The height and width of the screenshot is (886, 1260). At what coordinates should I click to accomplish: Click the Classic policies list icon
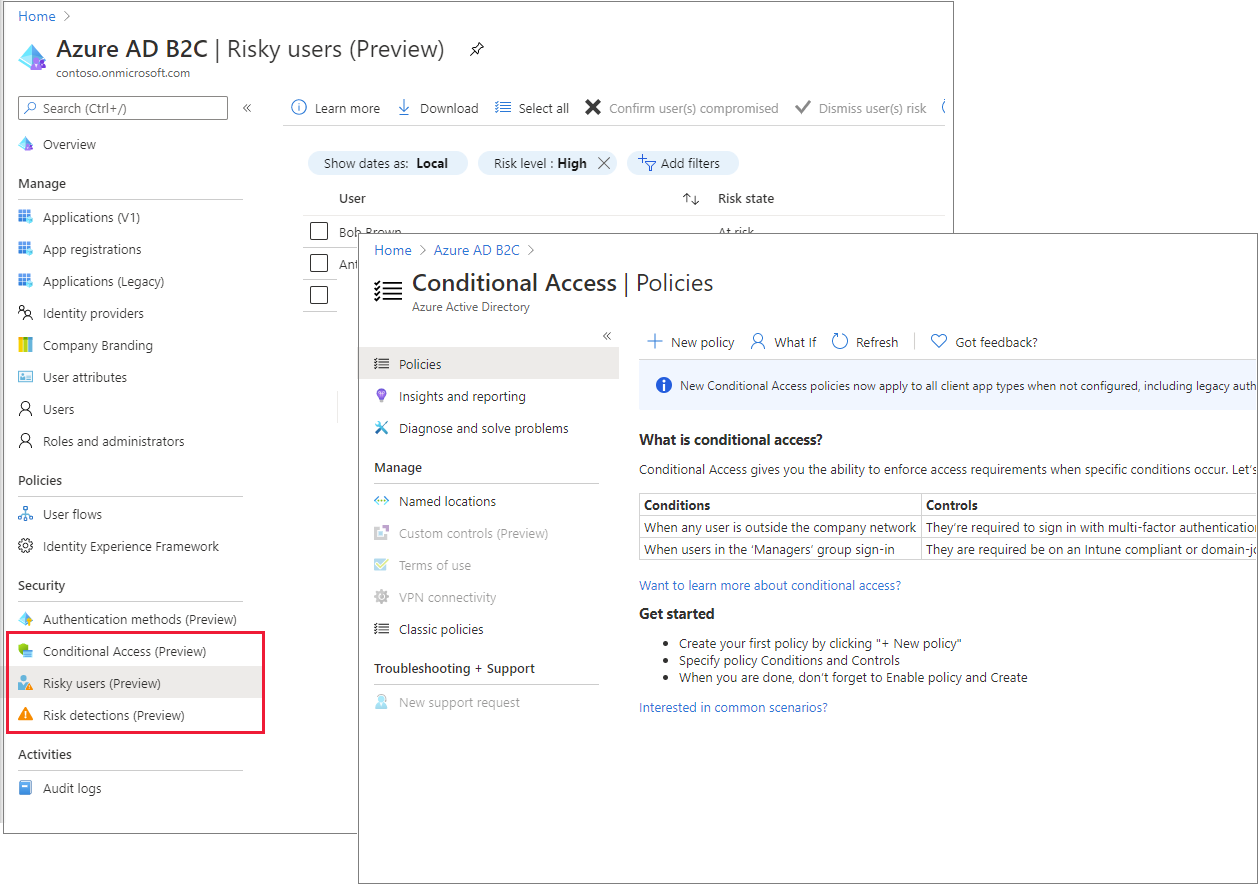381,629
